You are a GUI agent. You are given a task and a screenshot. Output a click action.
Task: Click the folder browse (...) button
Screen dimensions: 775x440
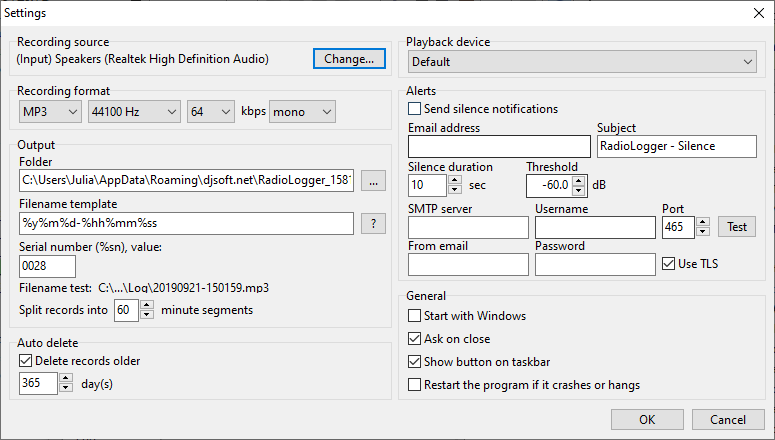372,181
